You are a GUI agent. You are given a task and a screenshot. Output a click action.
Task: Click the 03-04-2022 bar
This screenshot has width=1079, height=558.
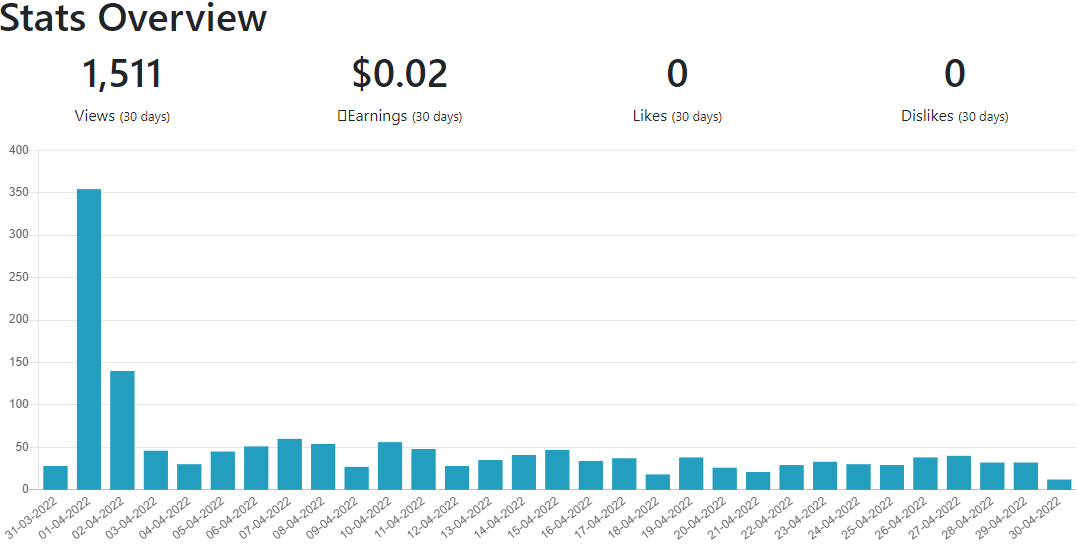tap(156, 470)
